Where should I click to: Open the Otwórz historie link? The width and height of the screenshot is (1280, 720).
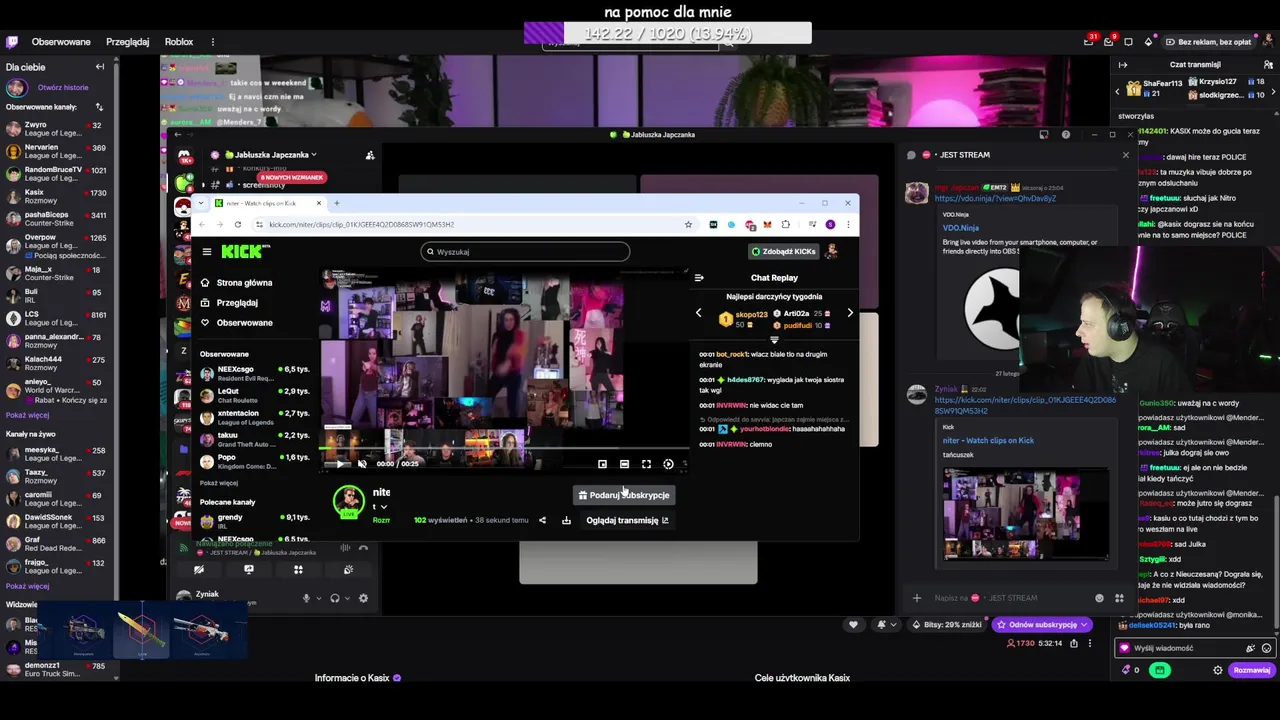pyautogui.click(x=63, y=87)
